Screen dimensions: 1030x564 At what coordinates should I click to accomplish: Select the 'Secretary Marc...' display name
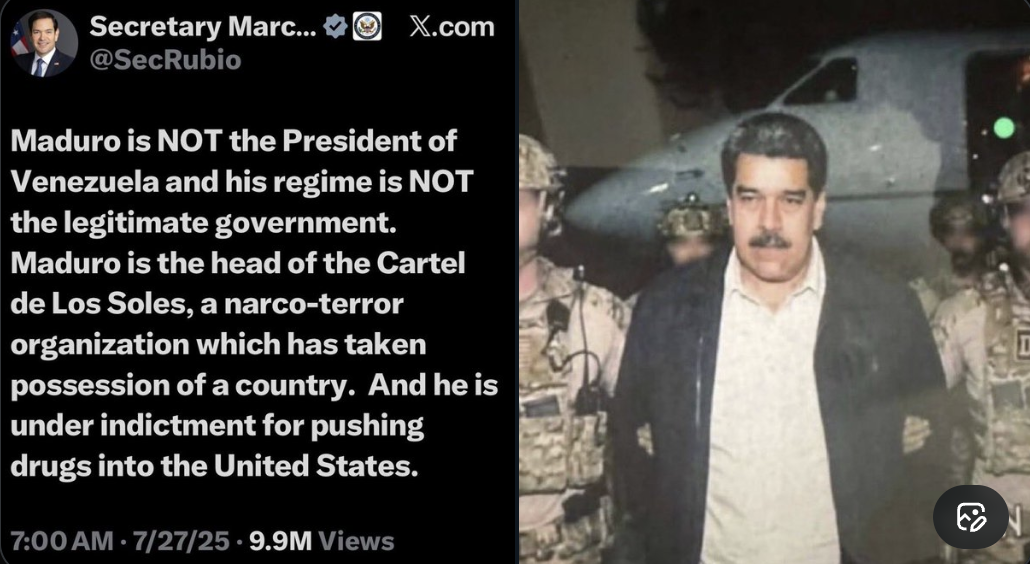click(x=202, y=26)
